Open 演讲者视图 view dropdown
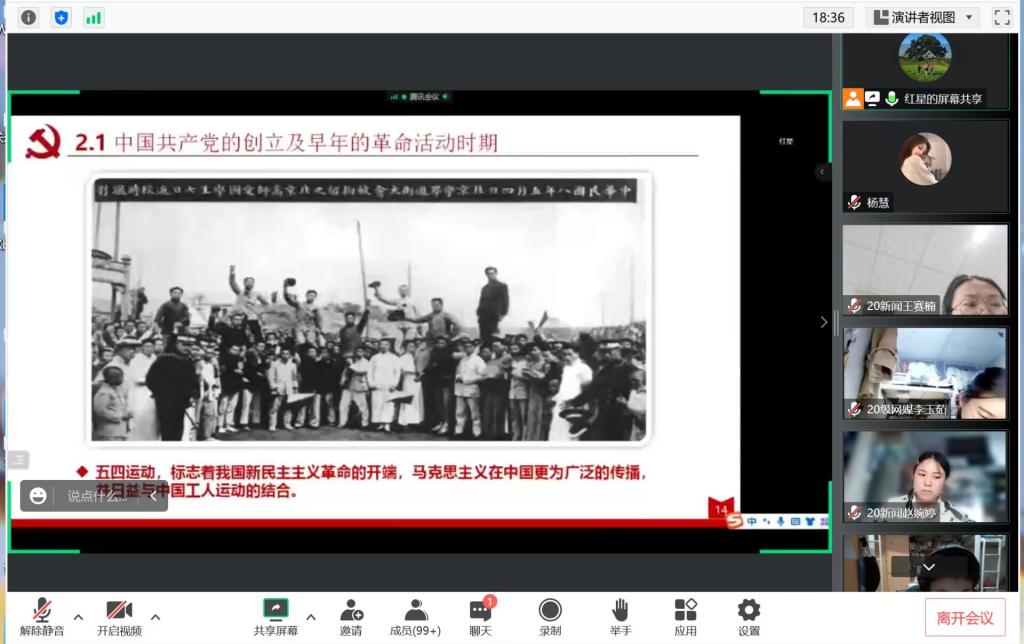The height and width of the screenshot is (644, 1024). coord(922,17)
